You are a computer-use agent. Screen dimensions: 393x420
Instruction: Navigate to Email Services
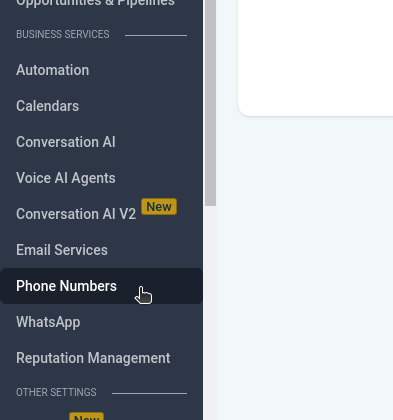(x=62, y=250)
